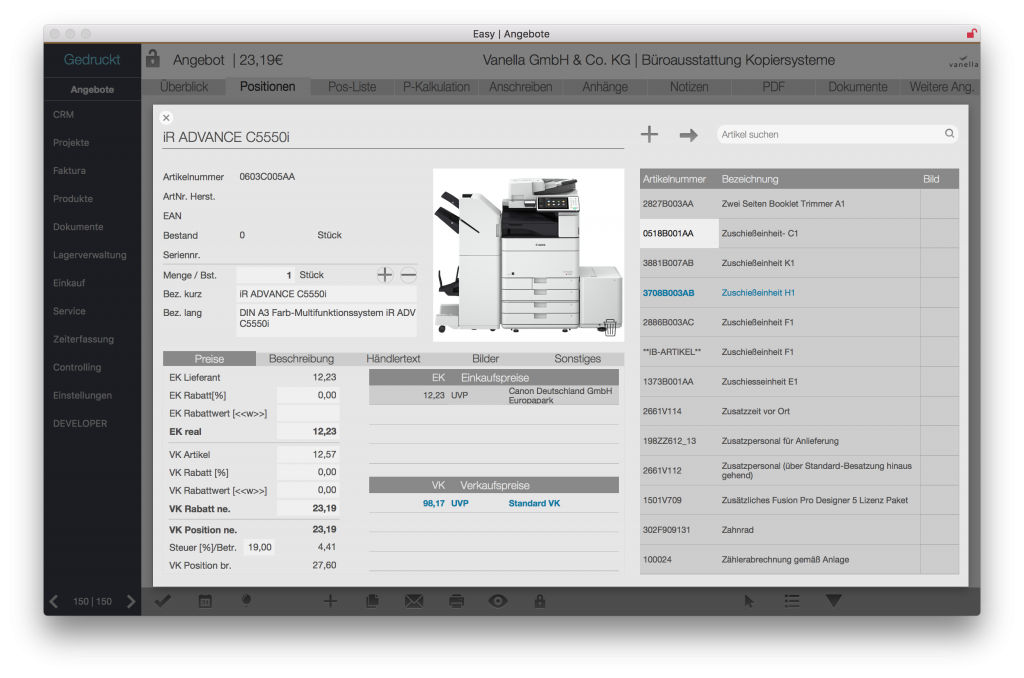The height and width of the screenshot is (678, 1024).
Task: Open Produkte in the sidebar
Action: (x=72, y=199)
